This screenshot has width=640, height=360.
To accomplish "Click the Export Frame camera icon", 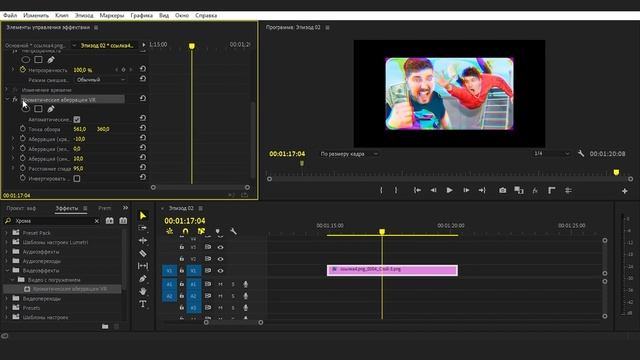I will [502, 190].
